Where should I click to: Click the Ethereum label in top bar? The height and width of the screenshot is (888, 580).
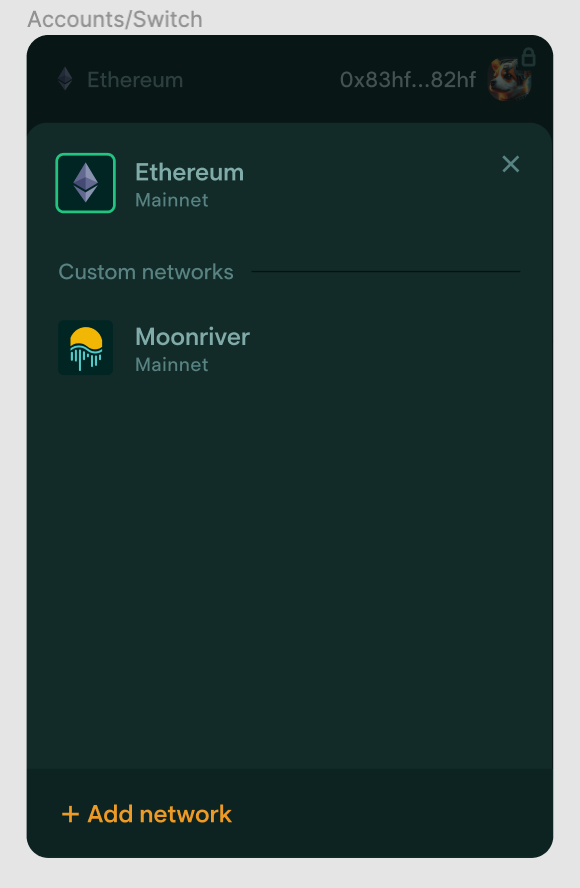(135, 80)
